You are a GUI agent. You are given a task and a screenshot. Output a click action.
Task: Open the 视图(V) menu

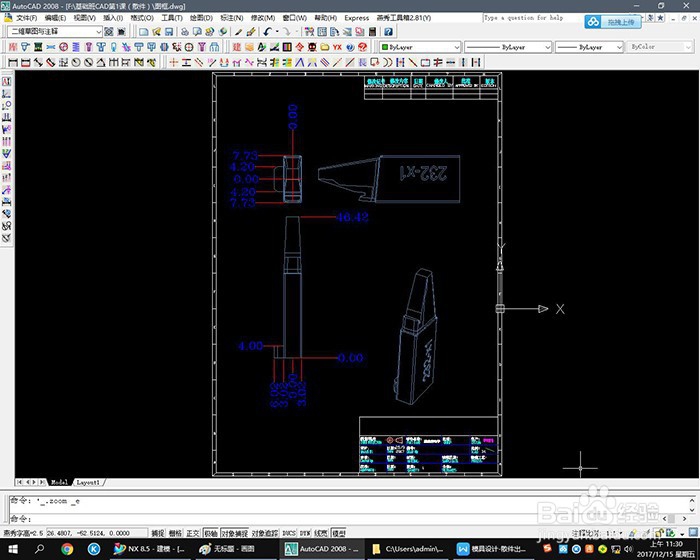click(x=84, y=18)
